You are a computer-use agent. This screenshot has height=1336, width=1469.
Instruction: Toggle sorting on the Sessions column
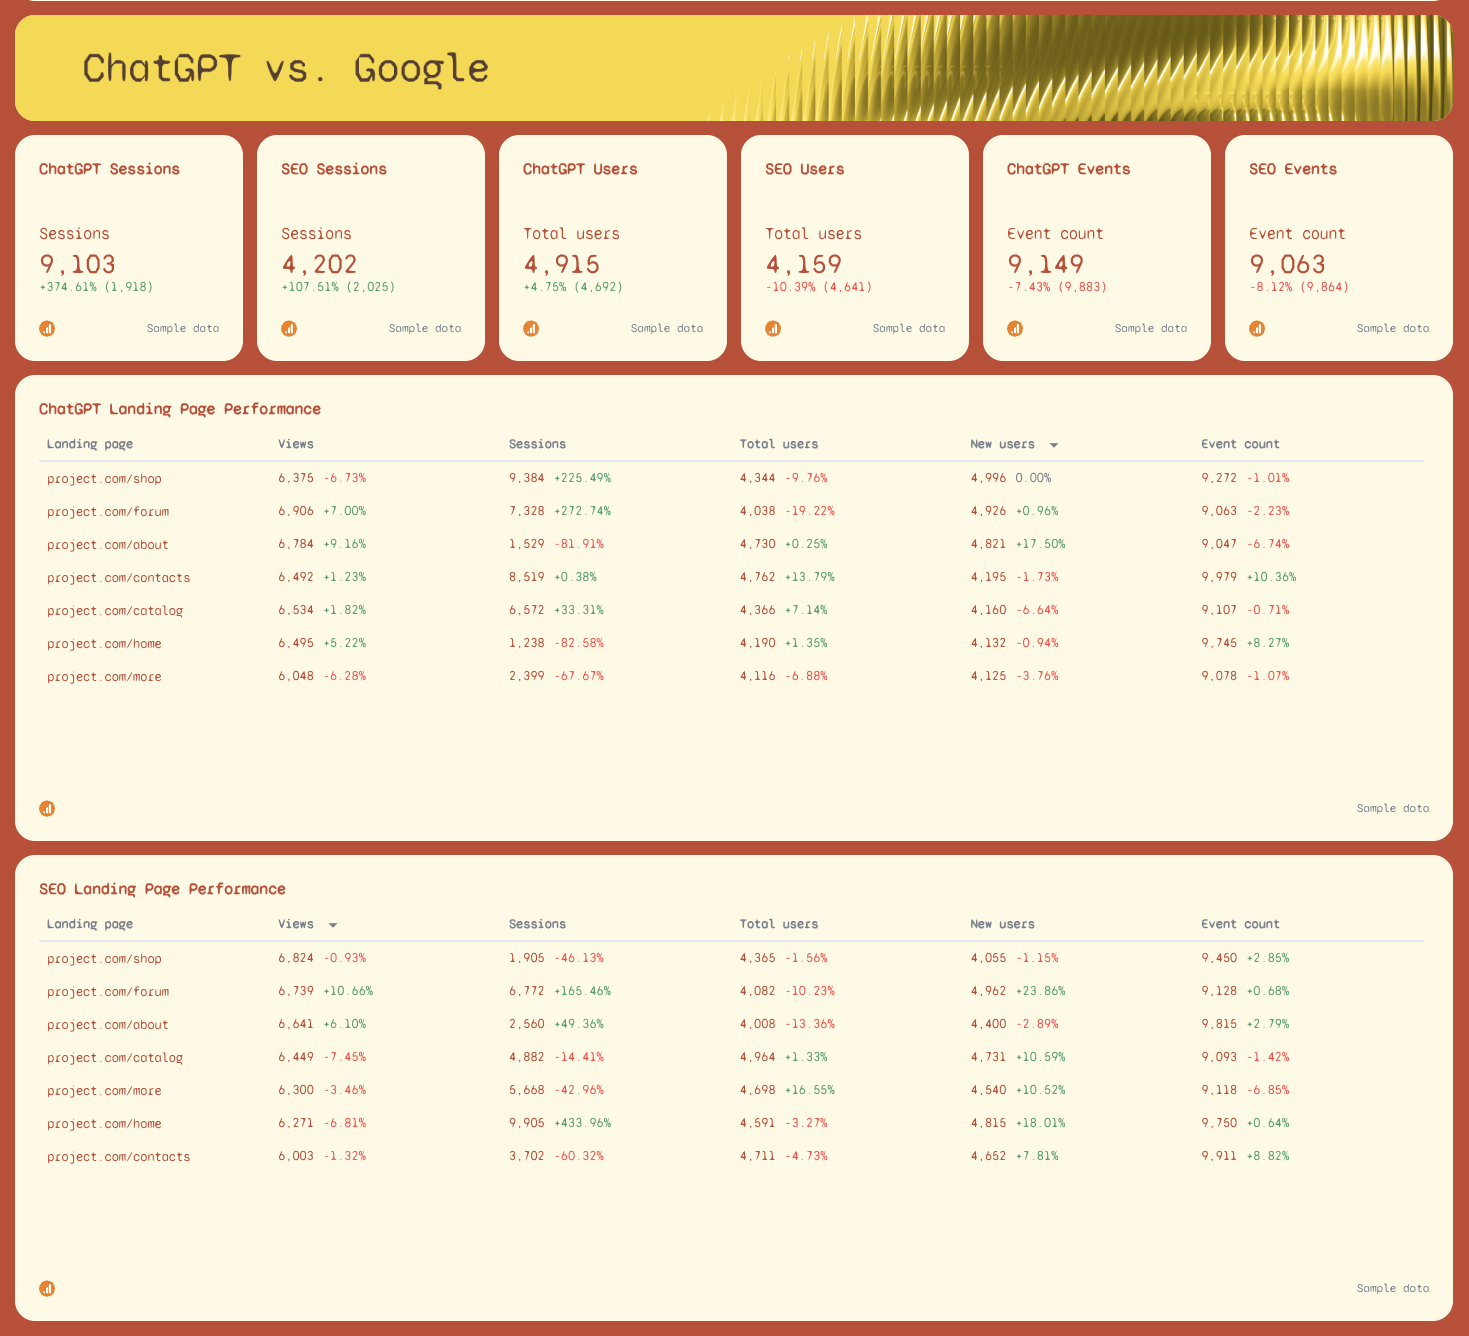[x=537, y=444]
